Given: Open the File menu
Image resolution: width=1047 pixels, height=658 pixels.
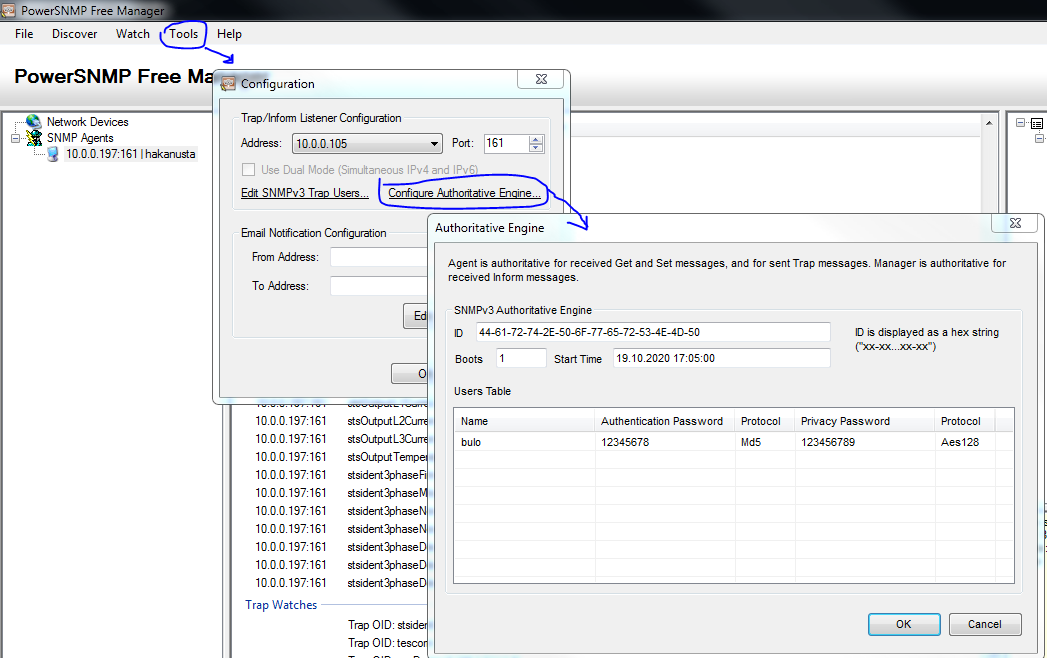Looking at the screenshot, I should click(x=24, y=34).
